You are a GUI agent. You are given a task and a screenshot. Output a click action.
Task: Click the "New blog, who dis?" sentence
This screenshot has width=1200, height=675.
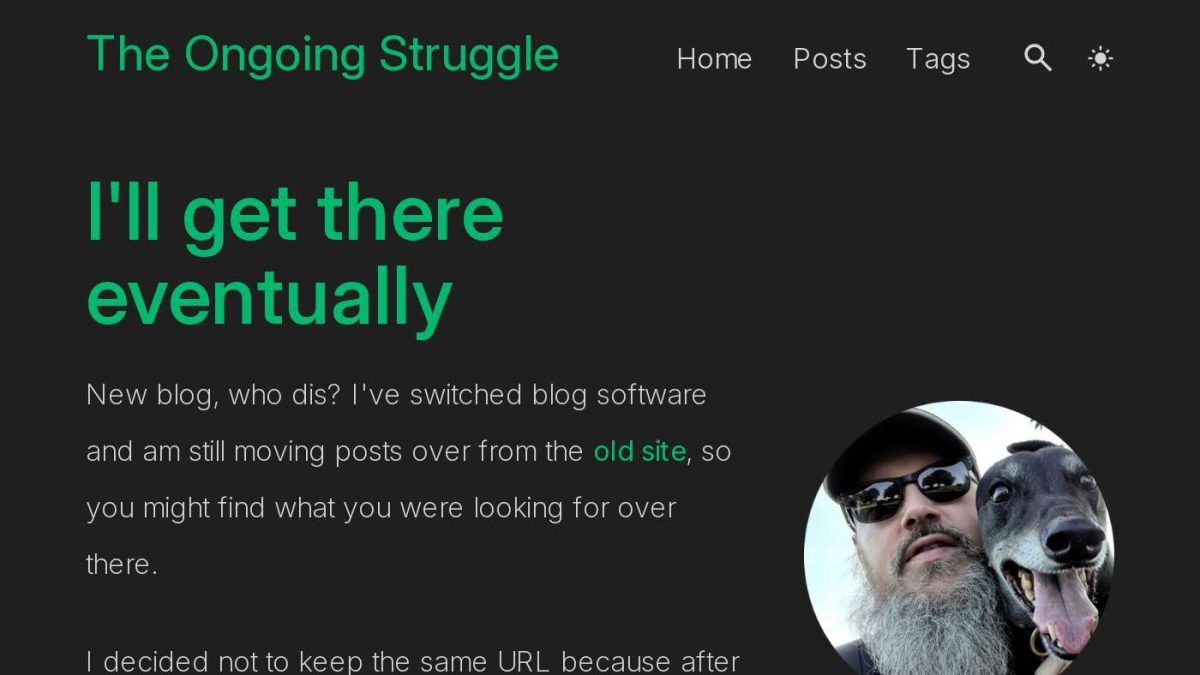(215, 395)
